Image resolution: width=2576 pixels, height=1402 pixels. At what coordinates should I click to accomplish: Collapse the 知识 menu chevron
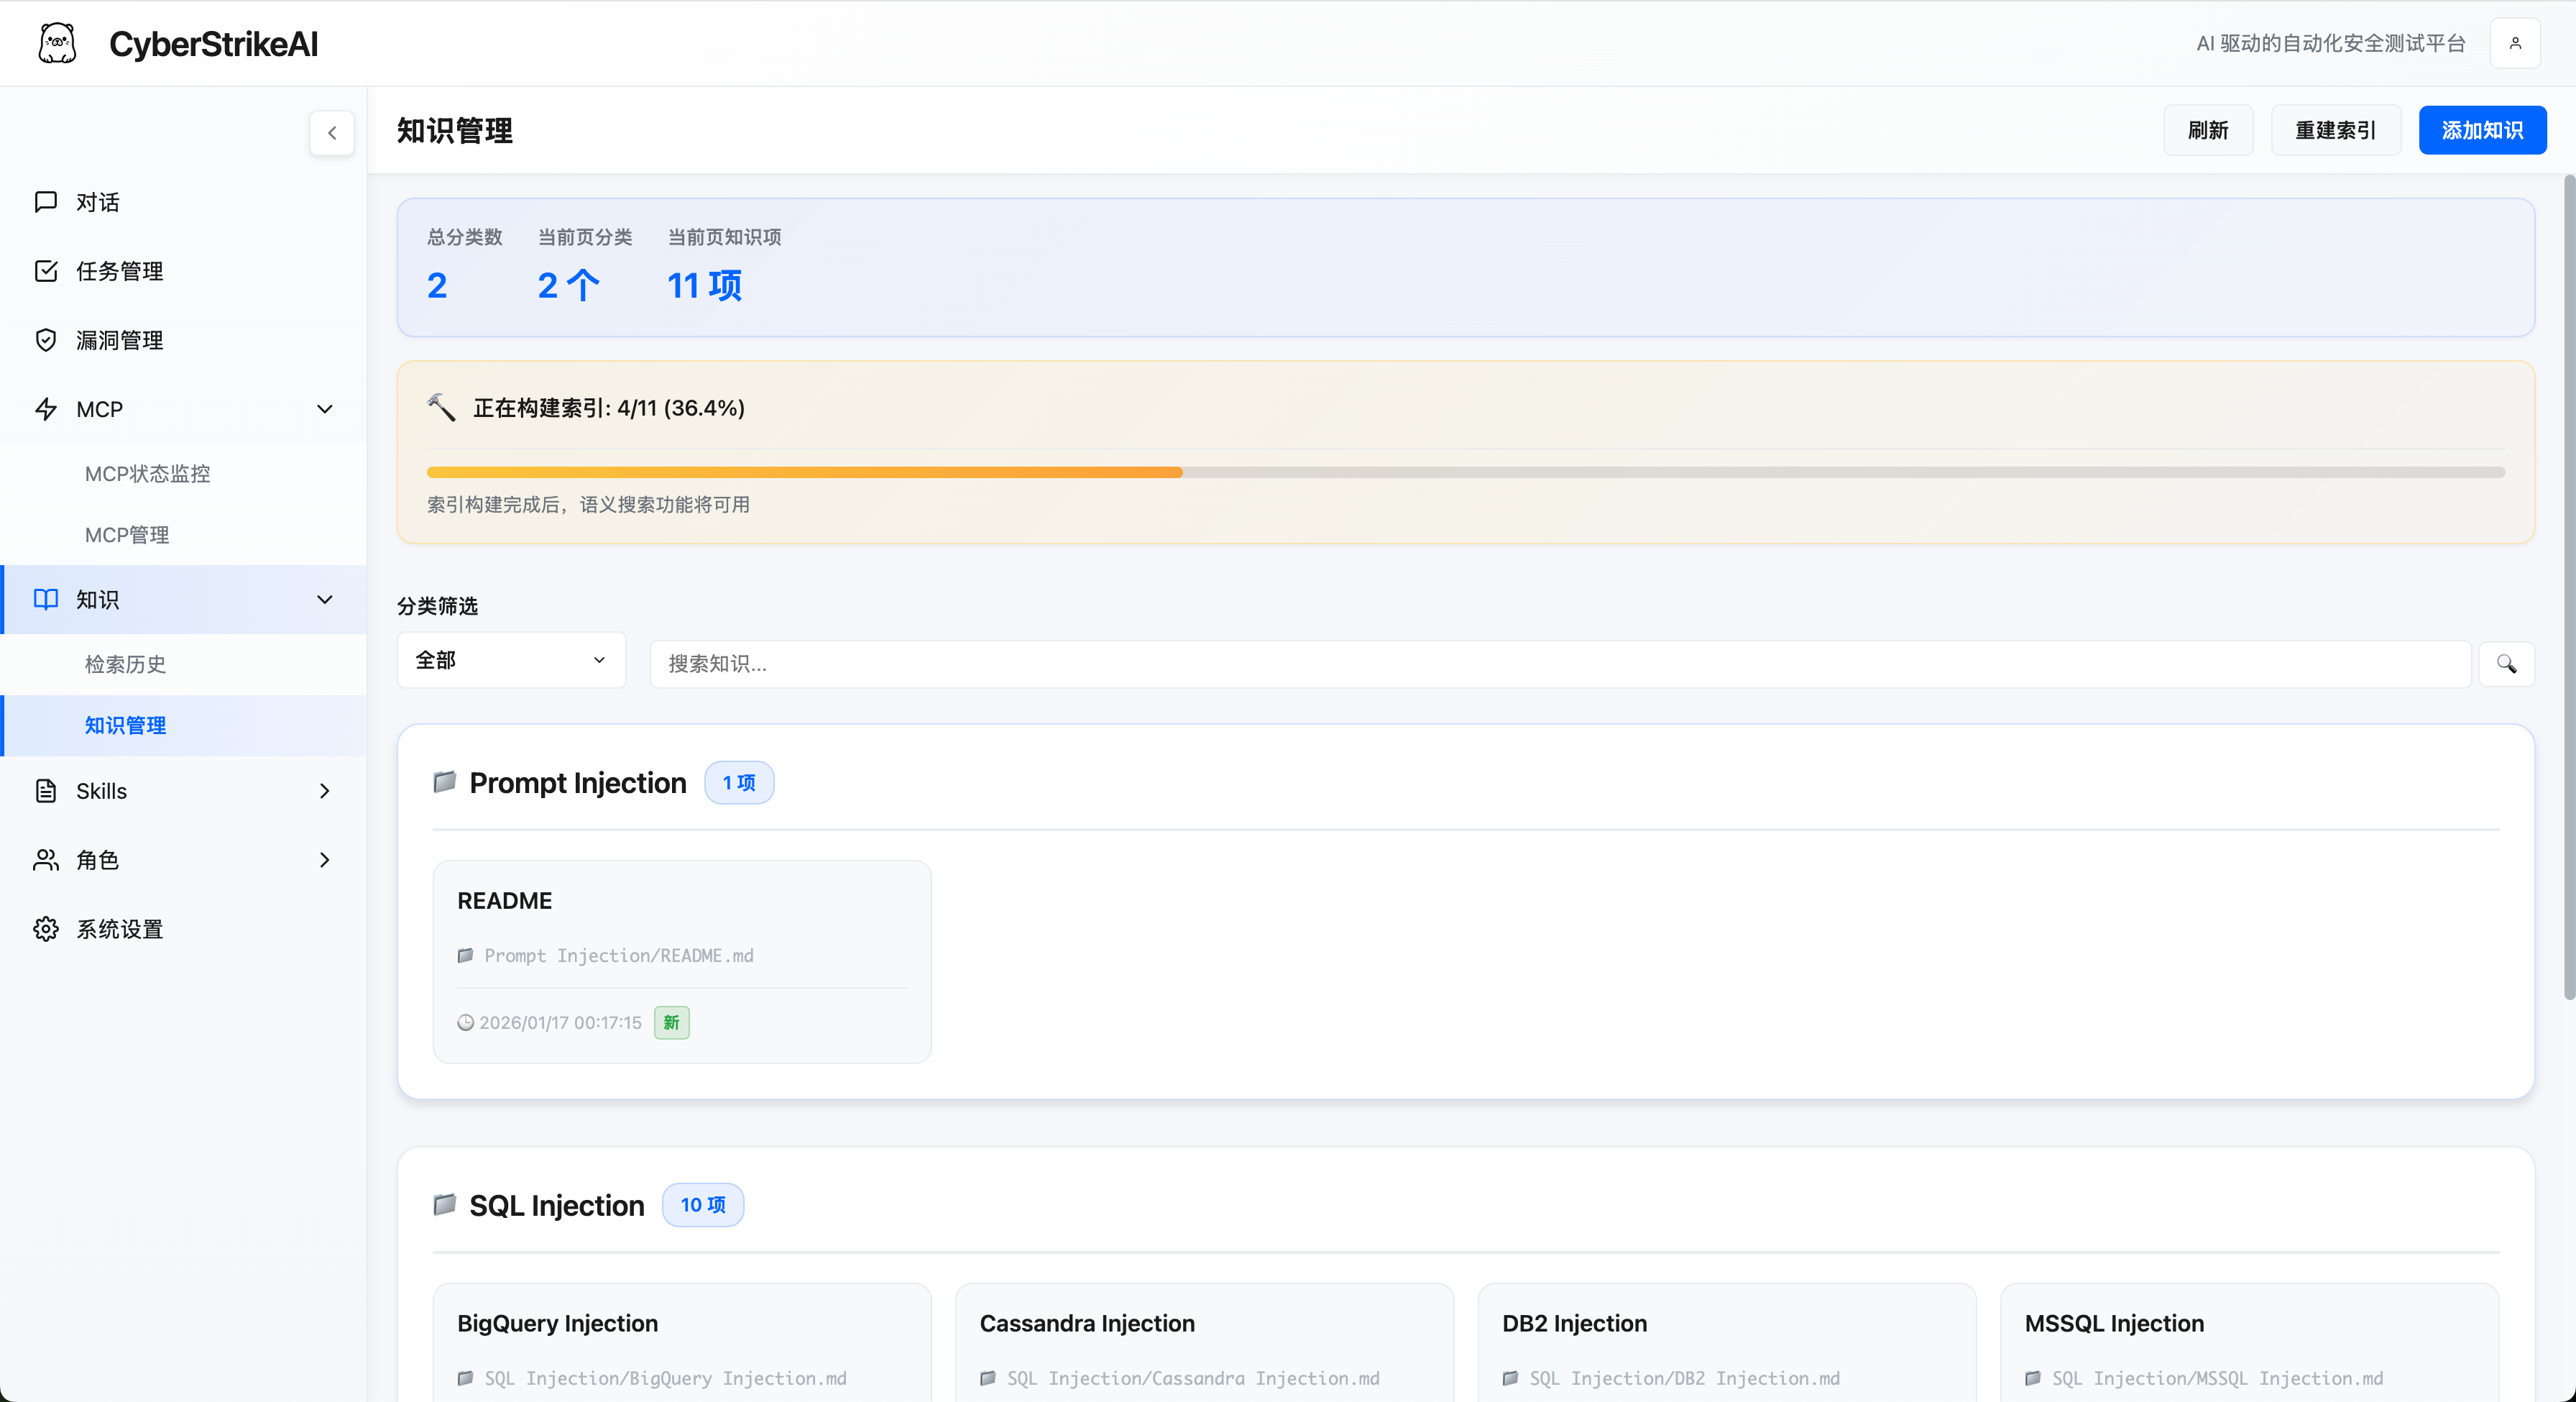point(324,599)
